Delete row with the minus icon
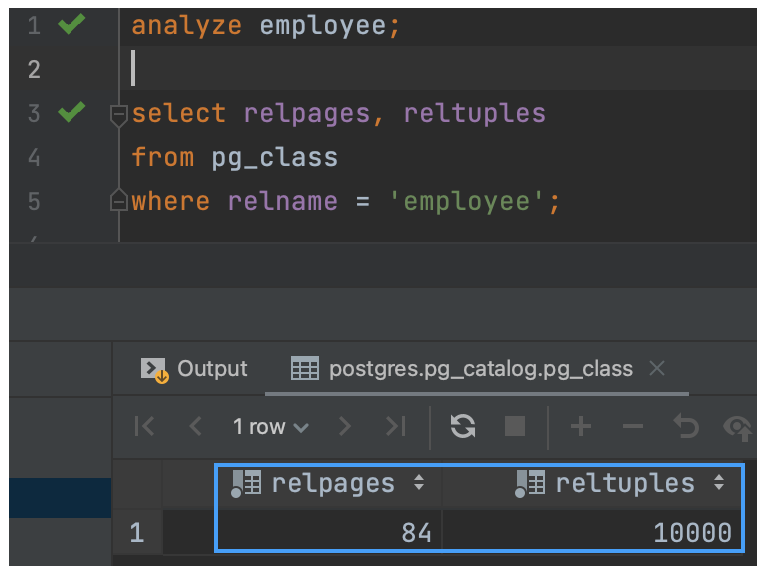The height and width of the screenshot is (576, 762). point(633,427)
